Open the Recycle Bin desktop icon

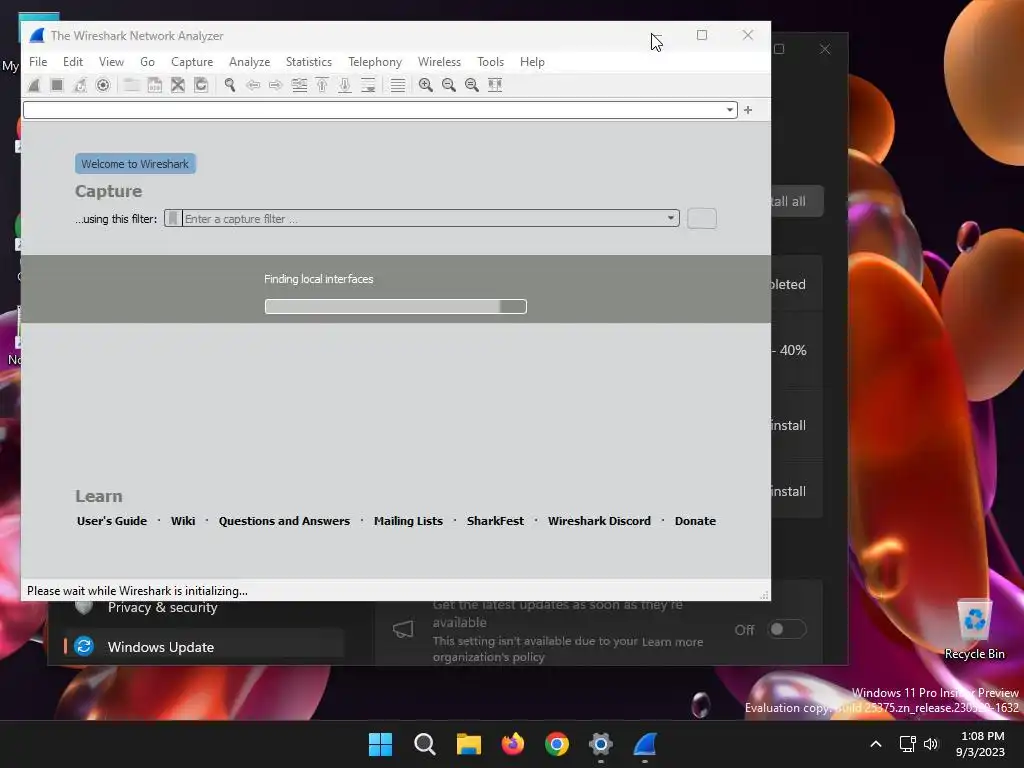[x=974, y=630]
